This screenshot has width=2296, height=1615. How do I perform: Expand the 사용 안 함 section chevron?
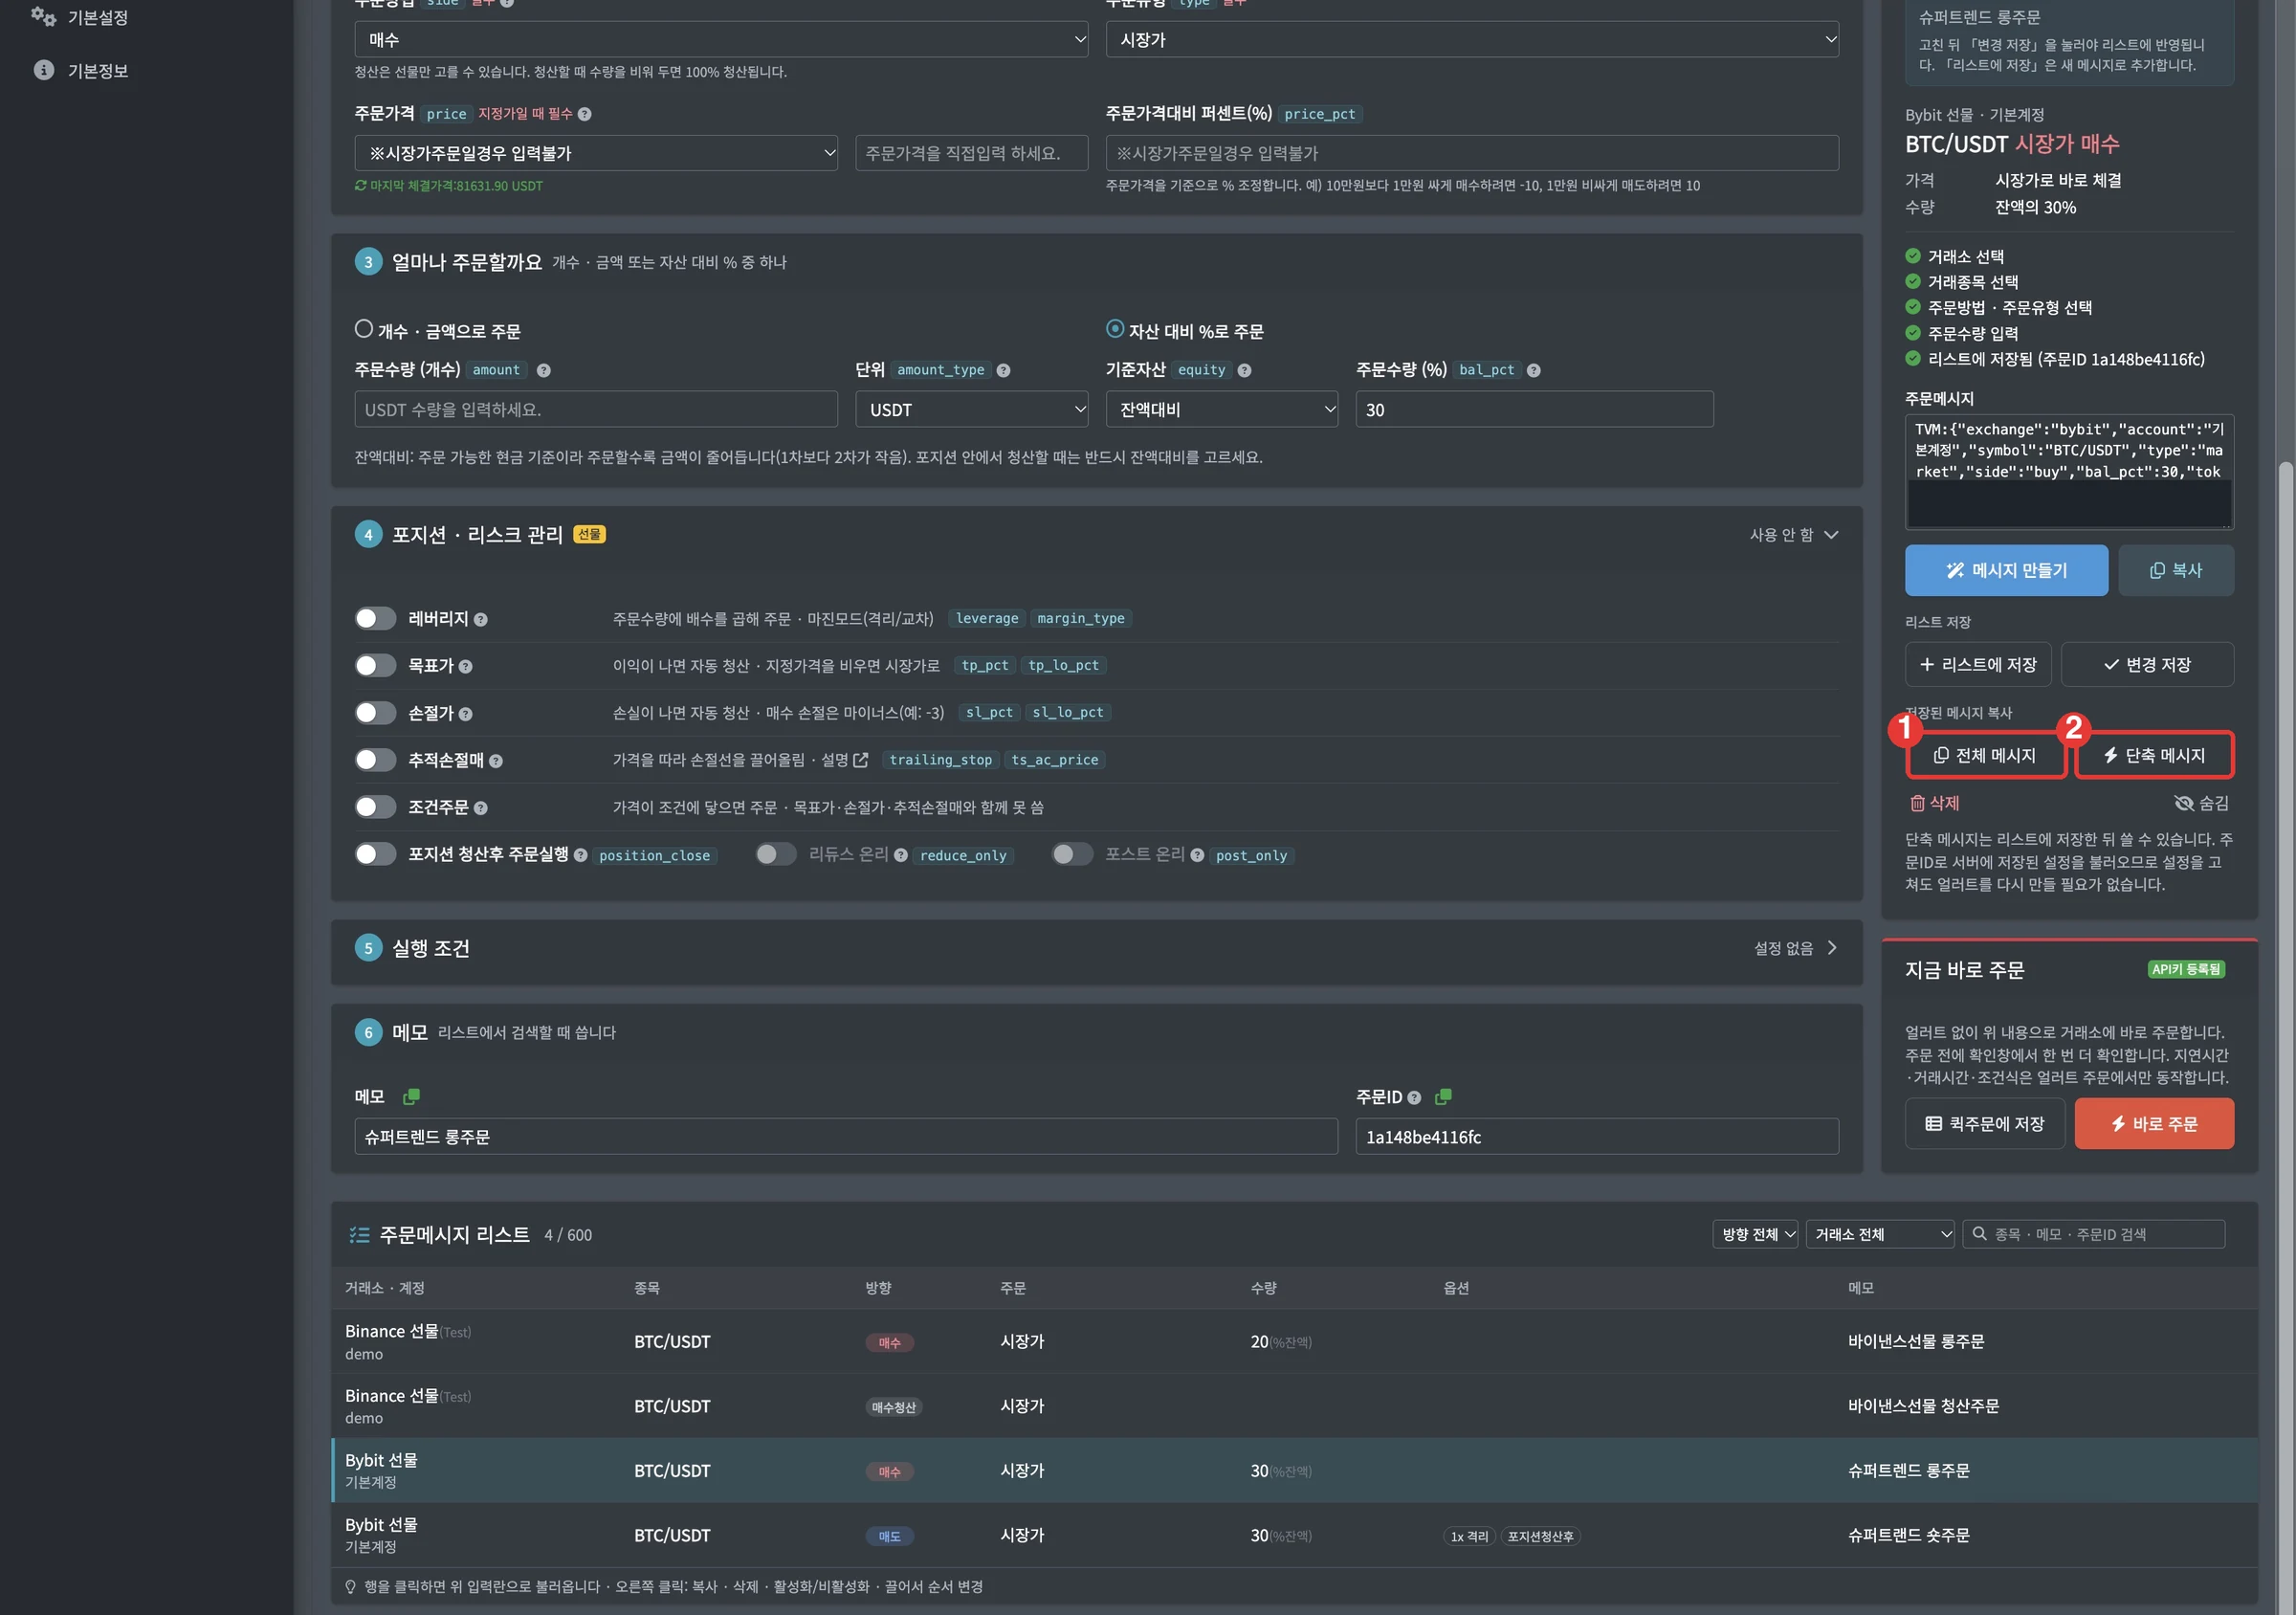[1831, 536]
